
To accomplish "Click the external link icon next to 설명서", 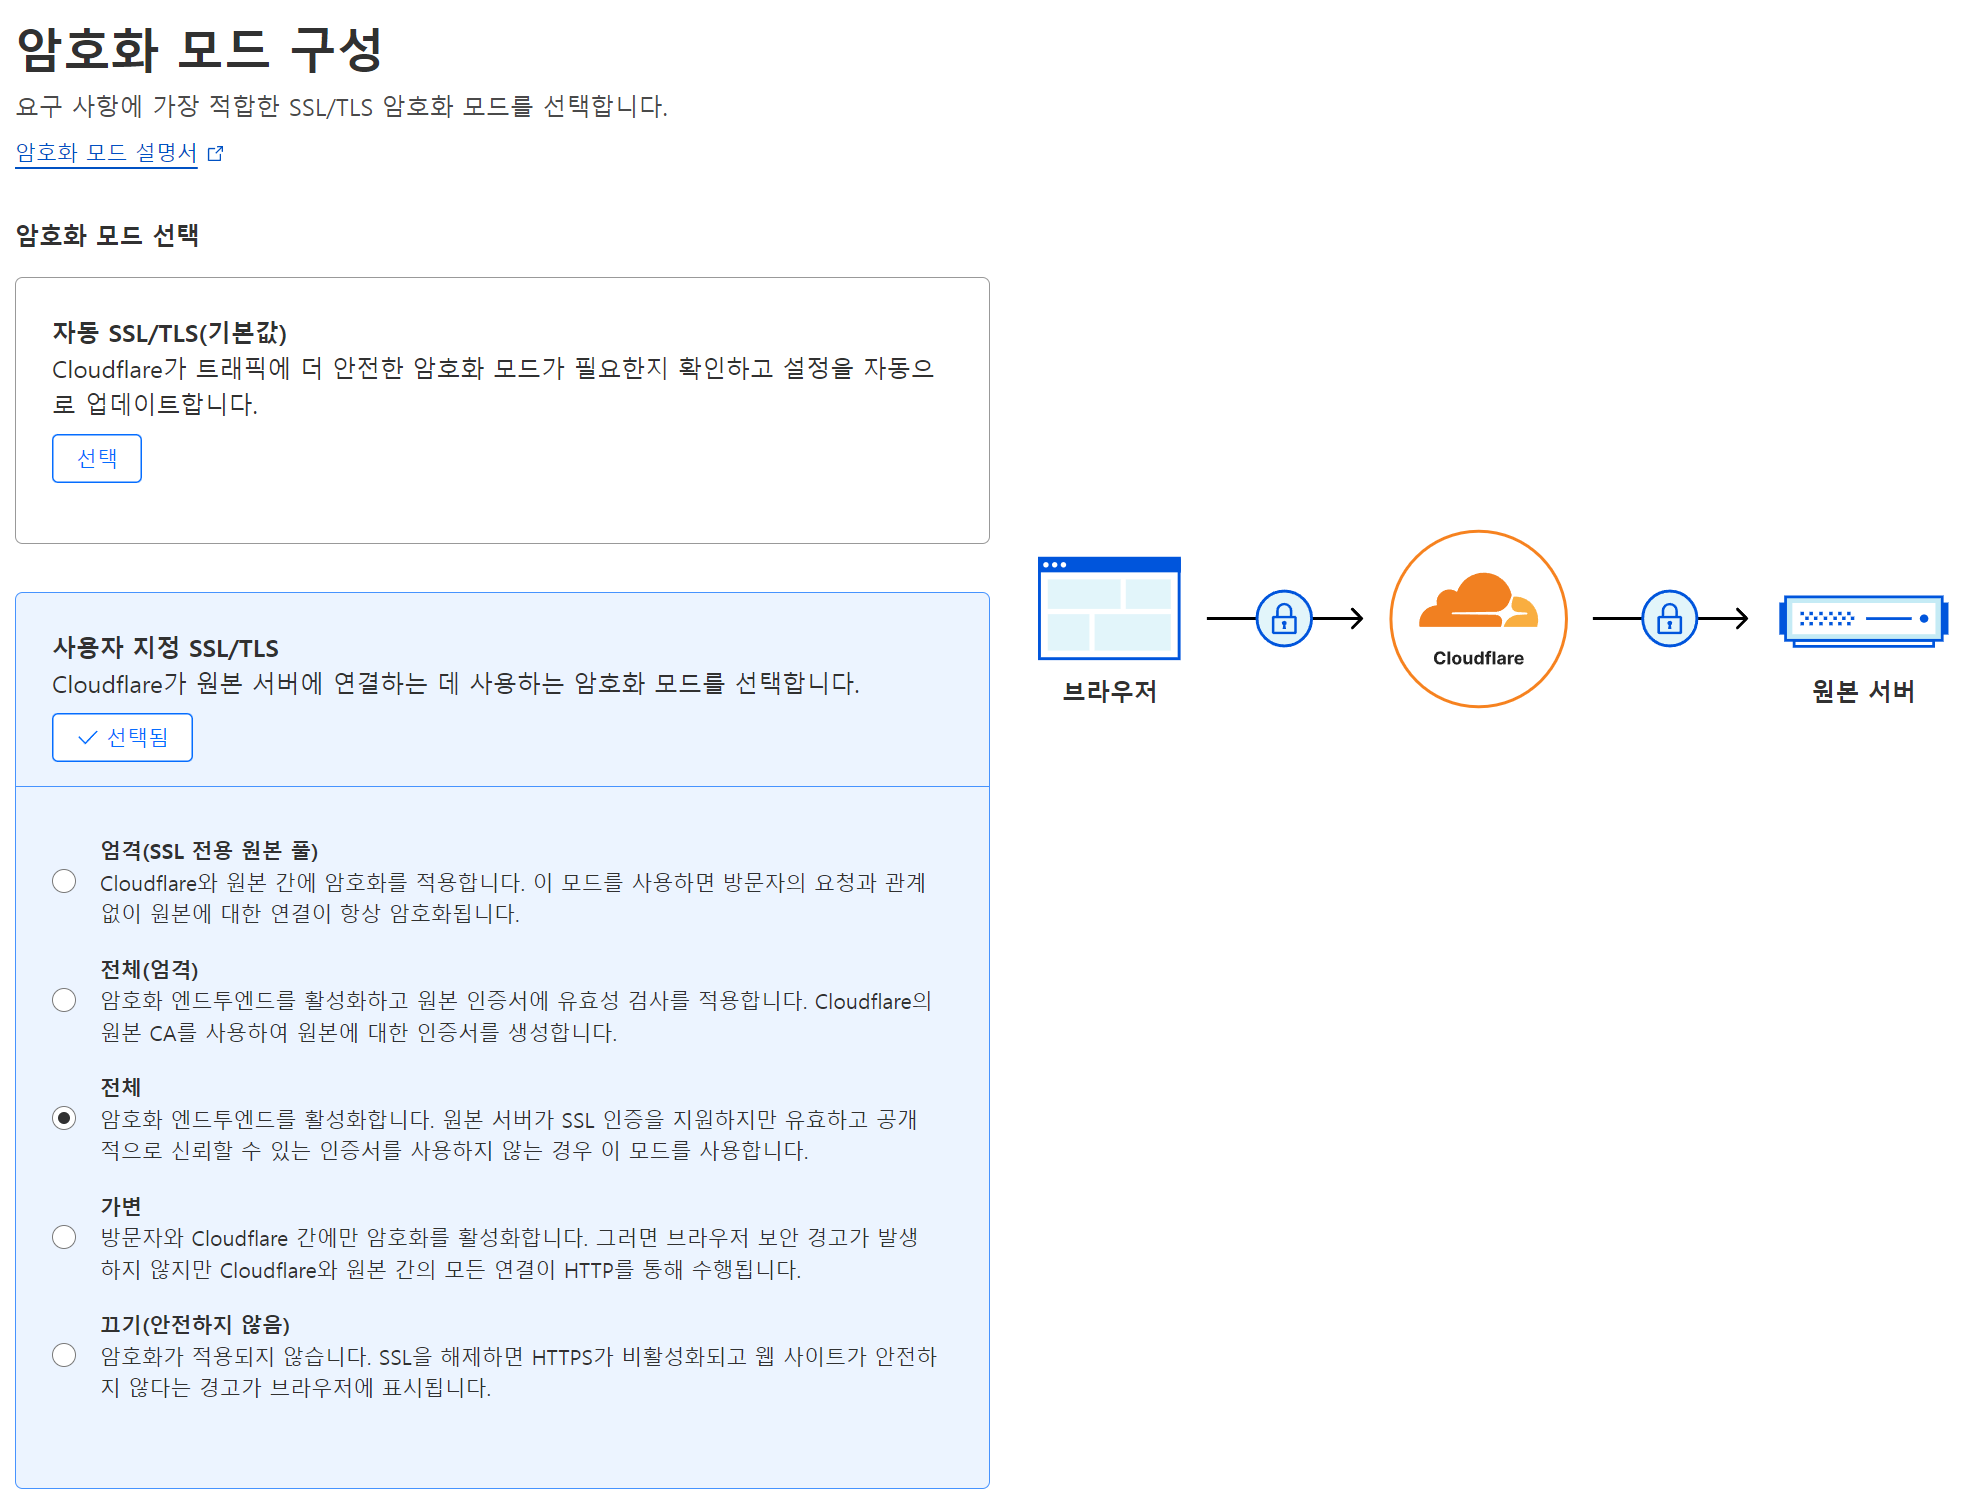I will point(216,153).
